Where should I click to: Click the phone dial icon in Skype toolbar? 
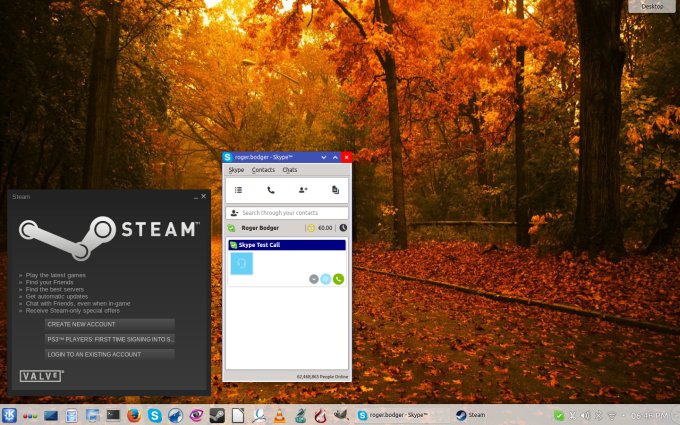click(271, 190)
